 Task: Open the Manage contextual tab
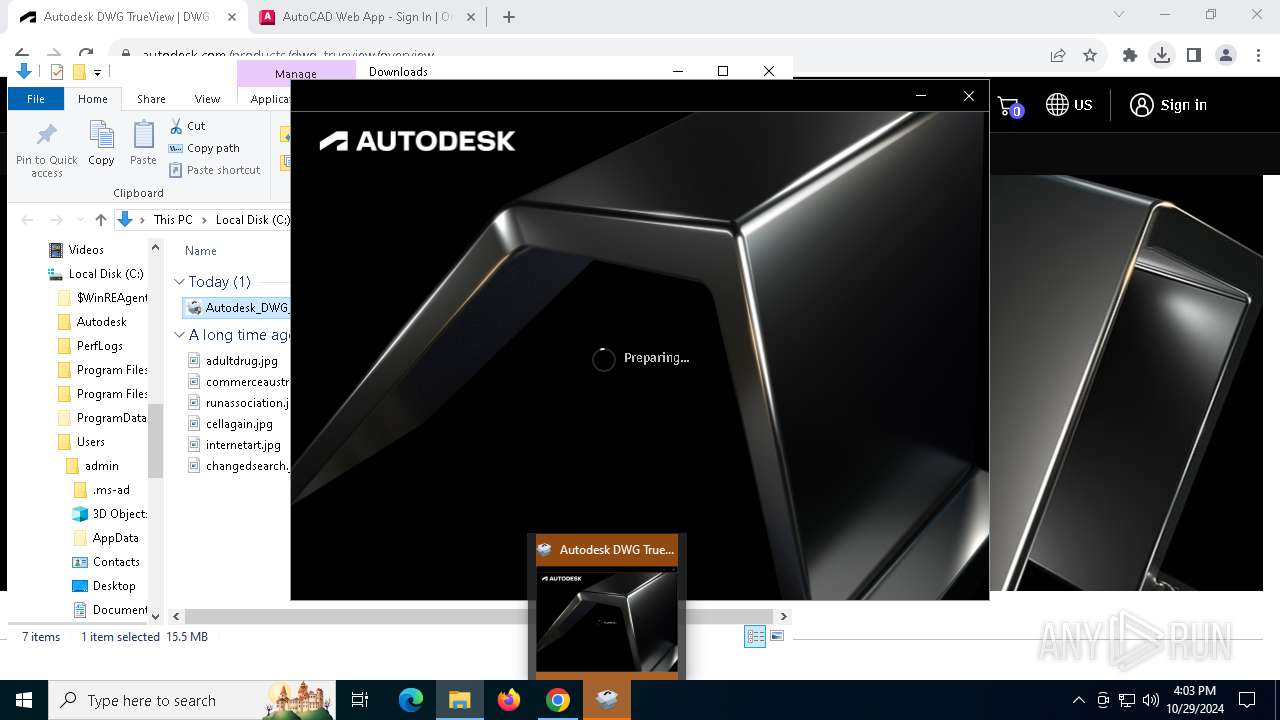[x=296, y=73]
